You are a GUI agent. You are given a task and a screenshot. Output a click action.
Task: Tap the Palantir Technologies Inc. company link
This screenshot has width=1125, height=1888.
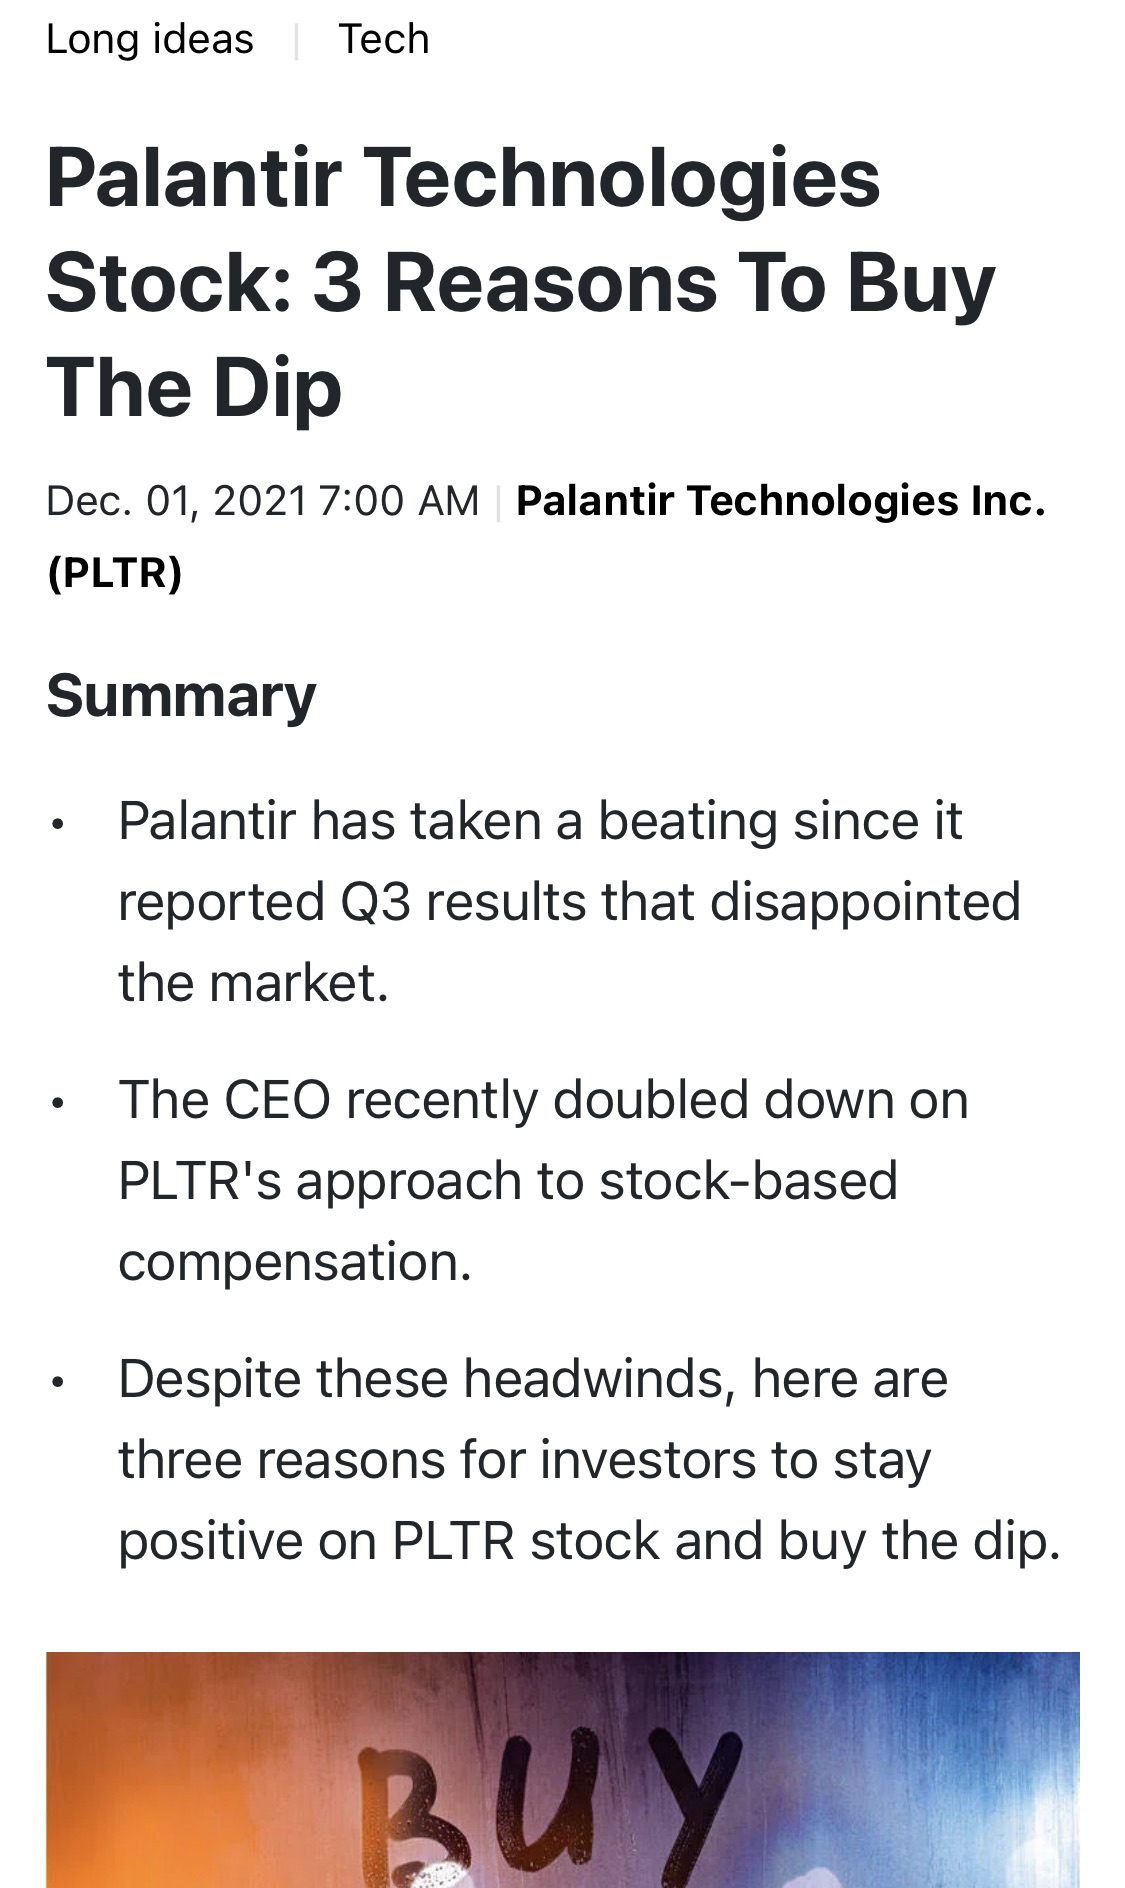[x=781, y=501]
